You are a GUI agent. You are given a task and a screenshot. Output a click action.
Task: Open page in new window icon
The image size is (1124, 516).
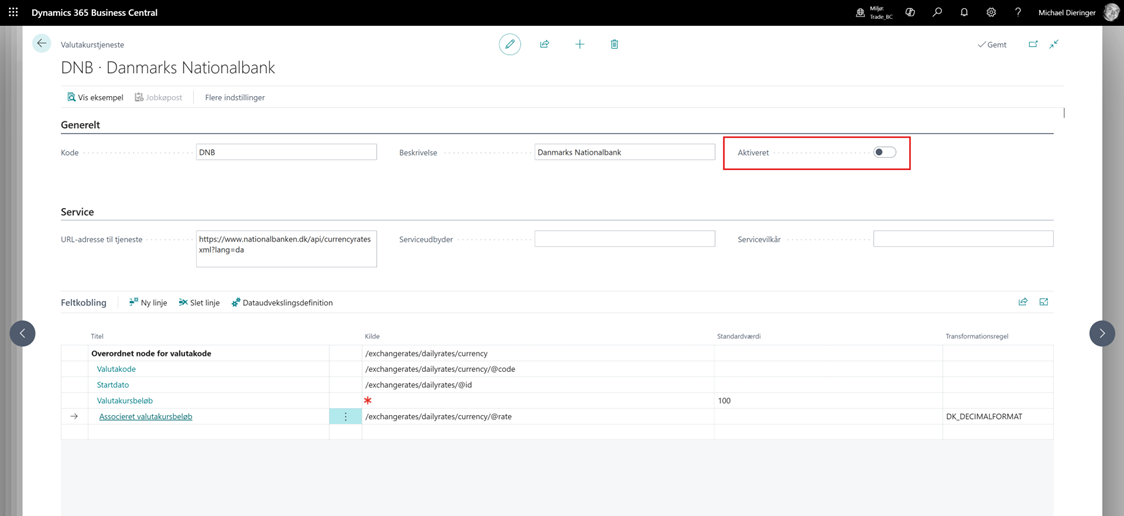tap(1033, 44)
